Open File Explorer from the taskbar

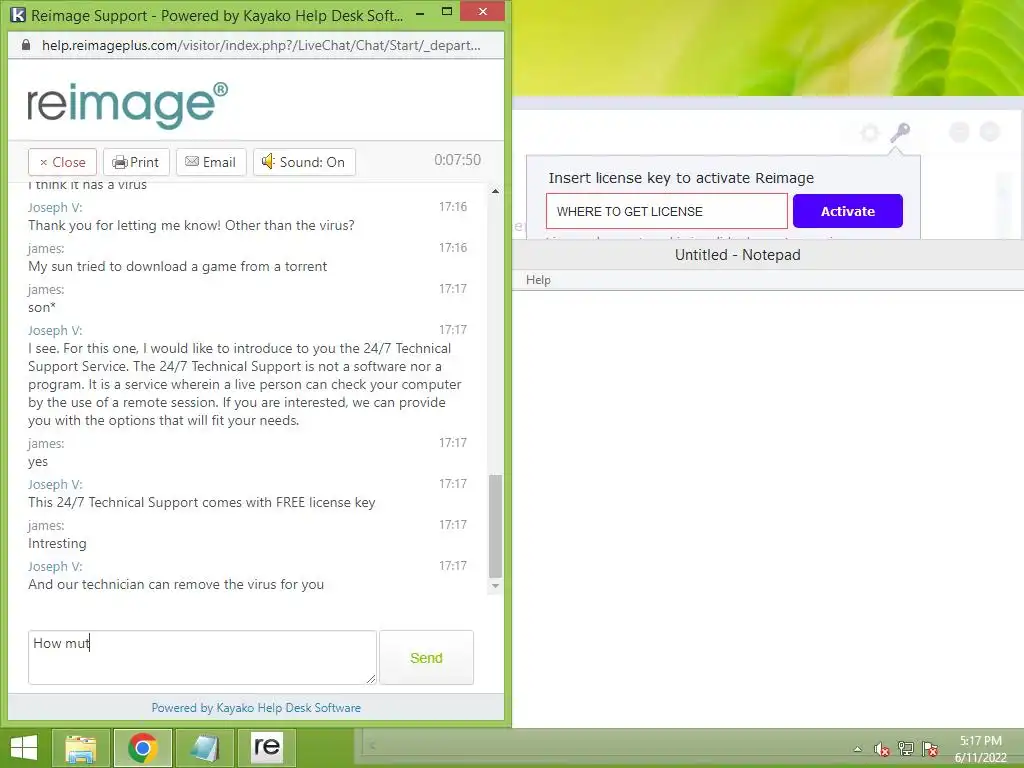tap(81, 748)
